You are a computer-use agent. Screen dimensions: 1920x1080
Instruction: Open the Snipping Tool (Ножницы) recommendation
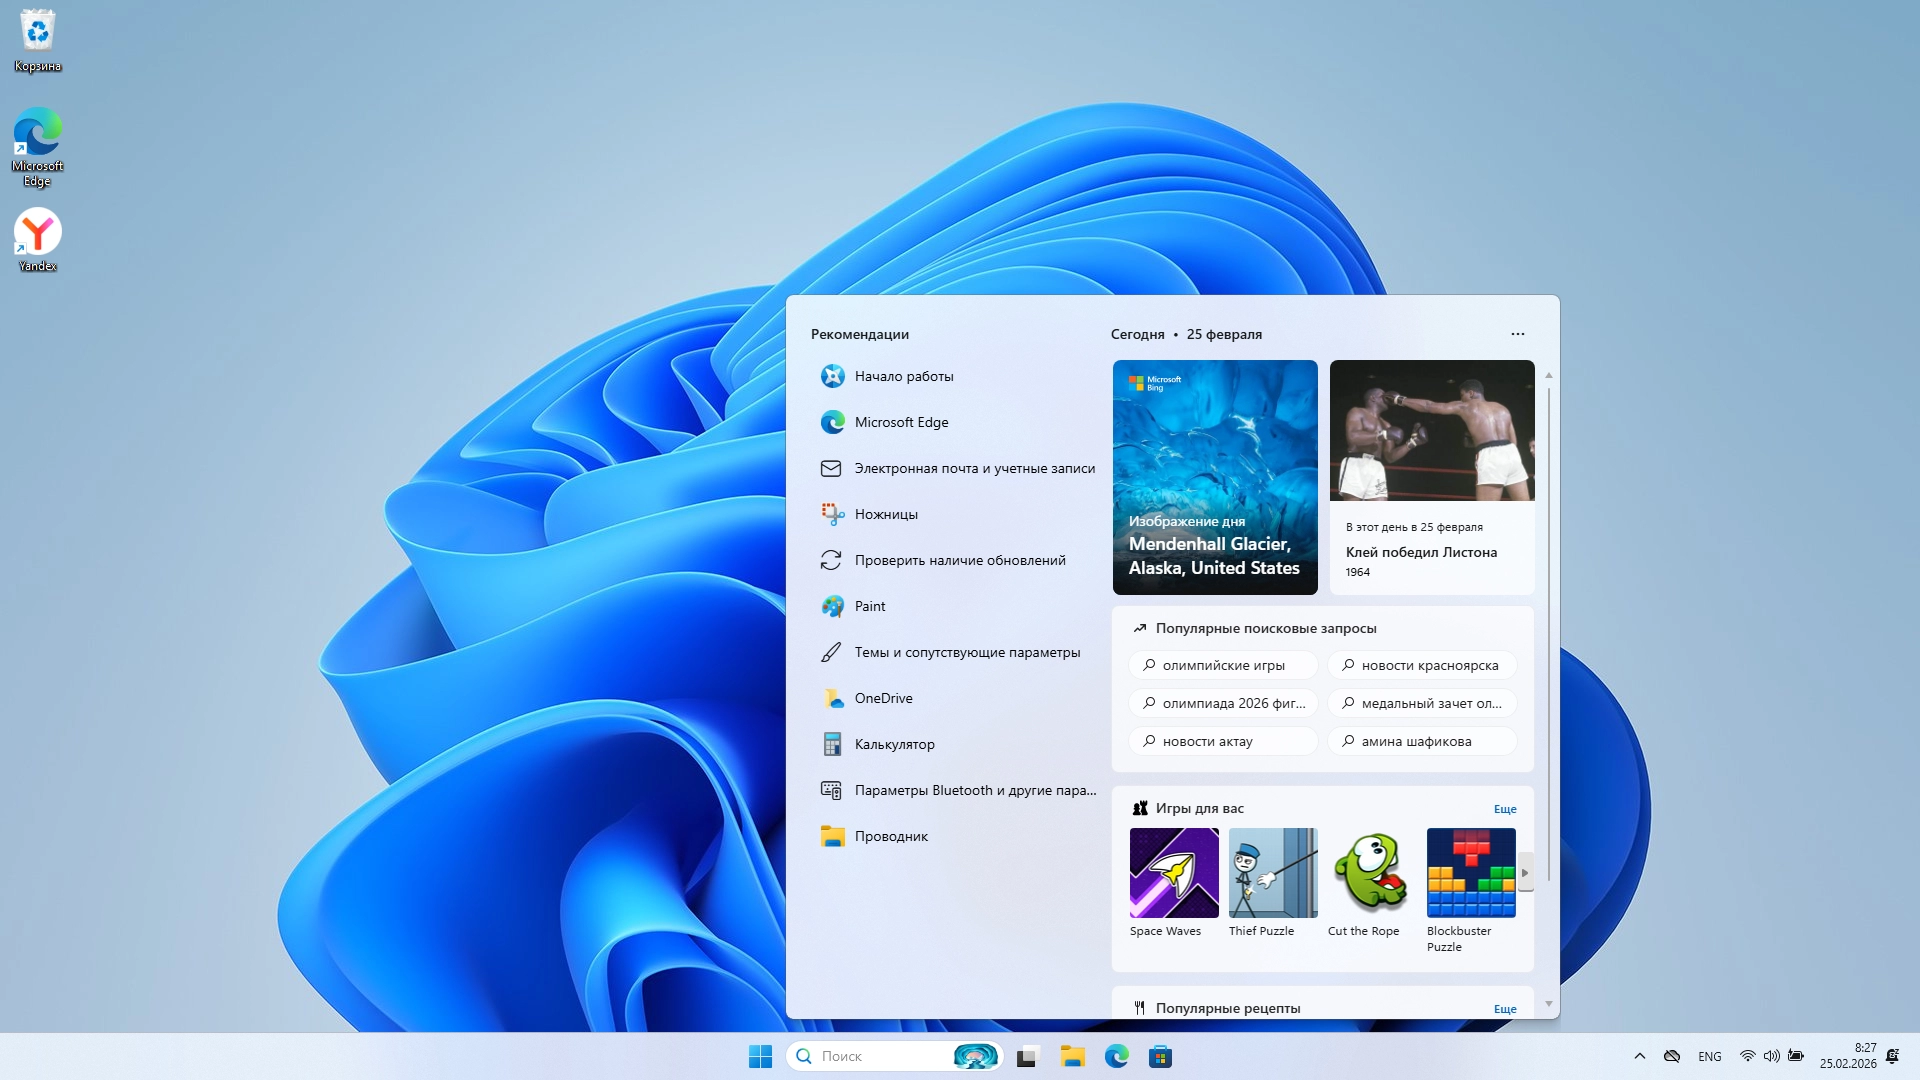pos(885,514)
